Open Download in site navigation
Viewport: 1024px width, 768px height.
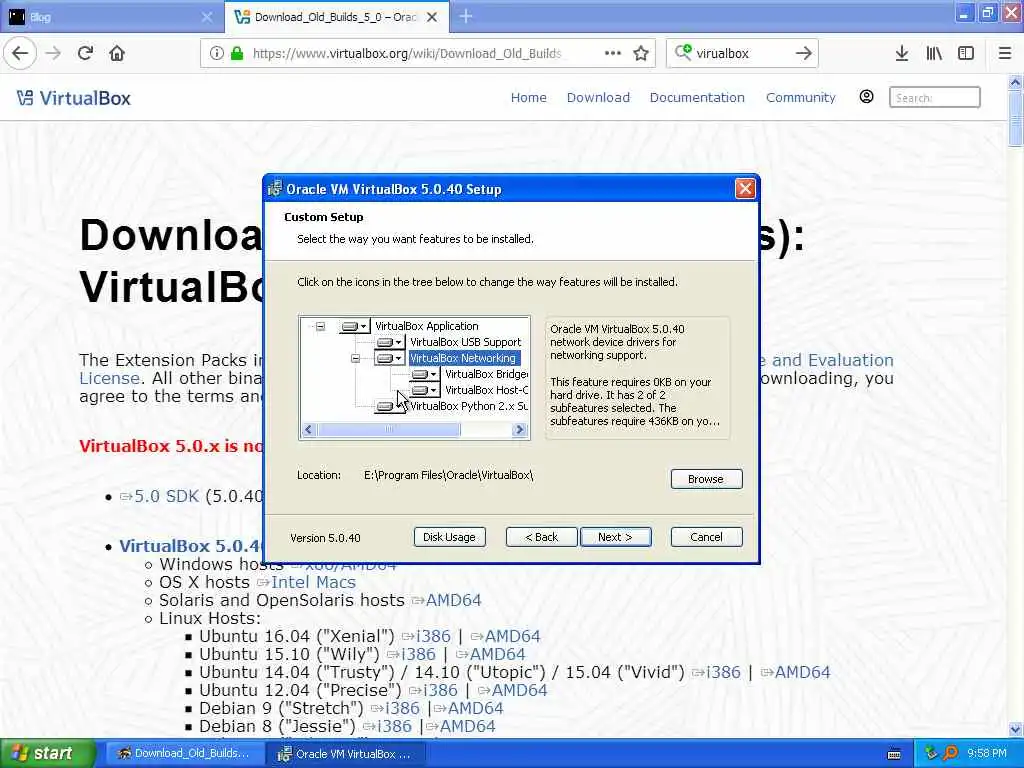(598, 97)
